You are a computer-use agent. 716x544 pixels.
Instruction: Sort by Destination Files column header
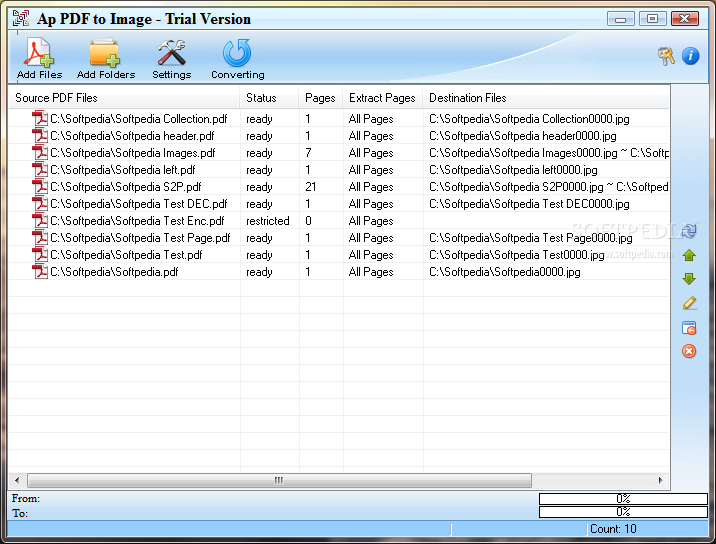[x=546, y=98]
